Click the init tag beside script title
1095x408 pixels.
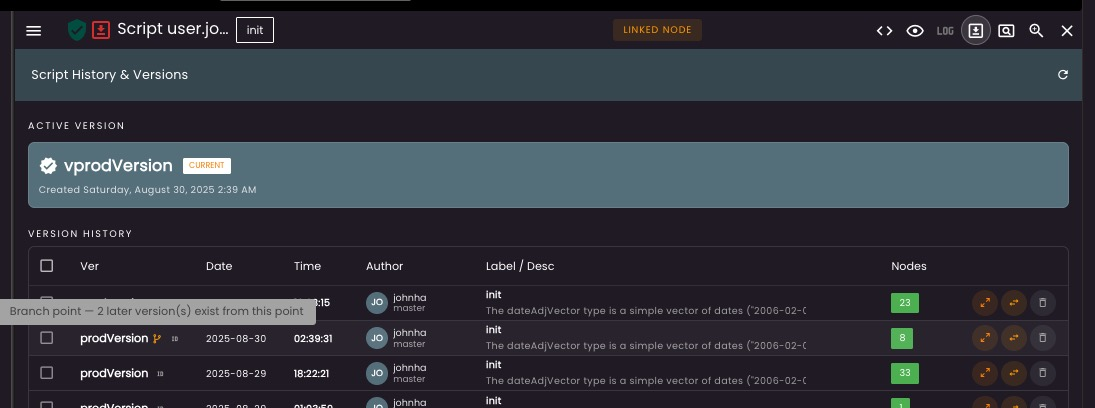[255, 31]
